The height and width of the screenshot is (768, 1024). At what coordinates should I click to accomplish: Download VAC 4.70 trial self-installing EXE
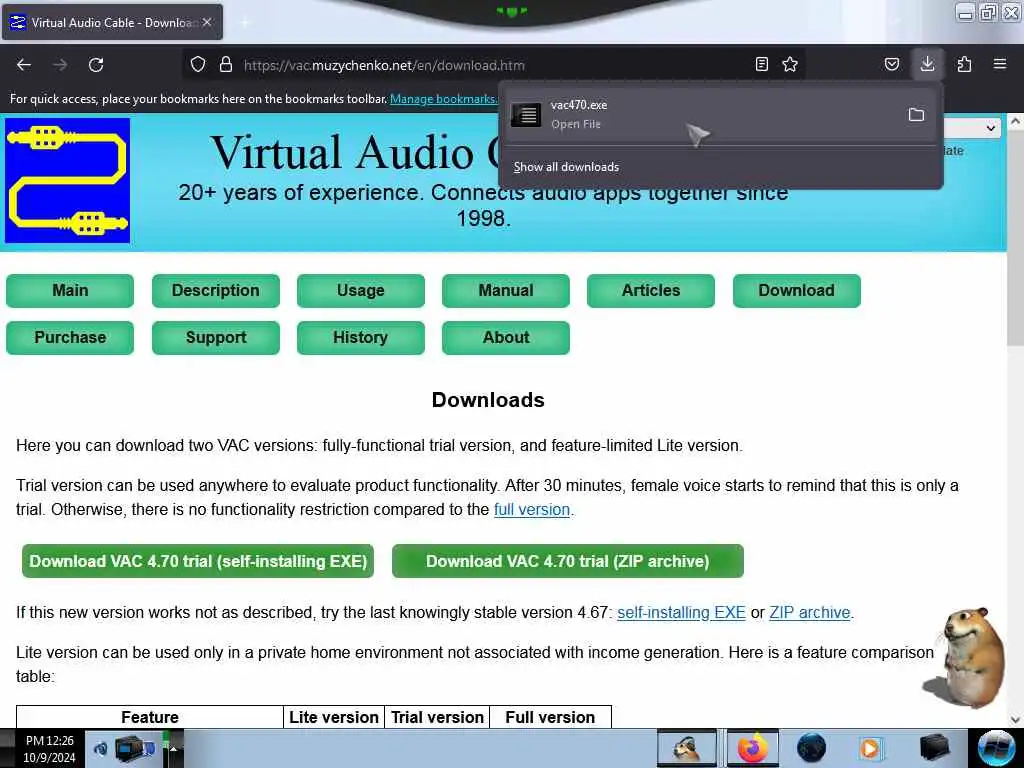pos(198,561)
